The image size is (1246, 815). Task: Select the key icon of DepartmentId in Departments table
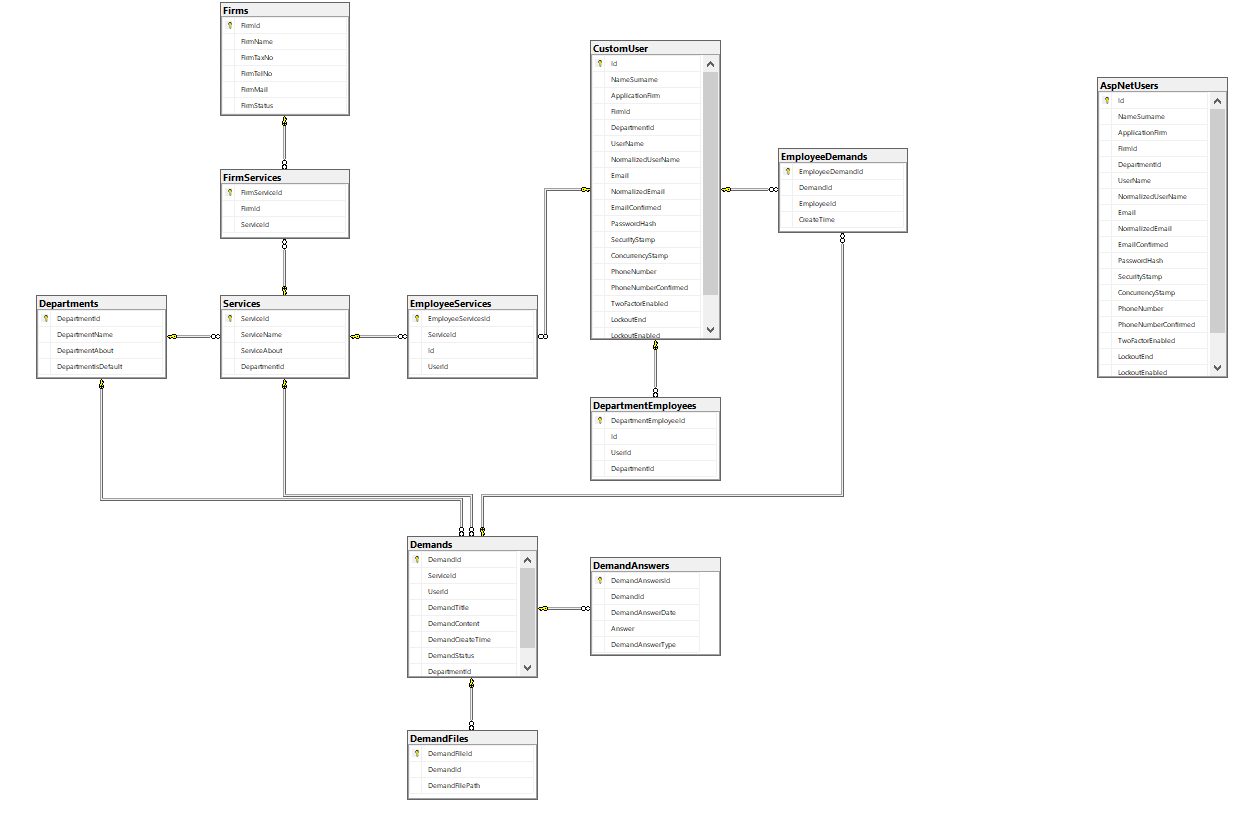click(45, 318)
